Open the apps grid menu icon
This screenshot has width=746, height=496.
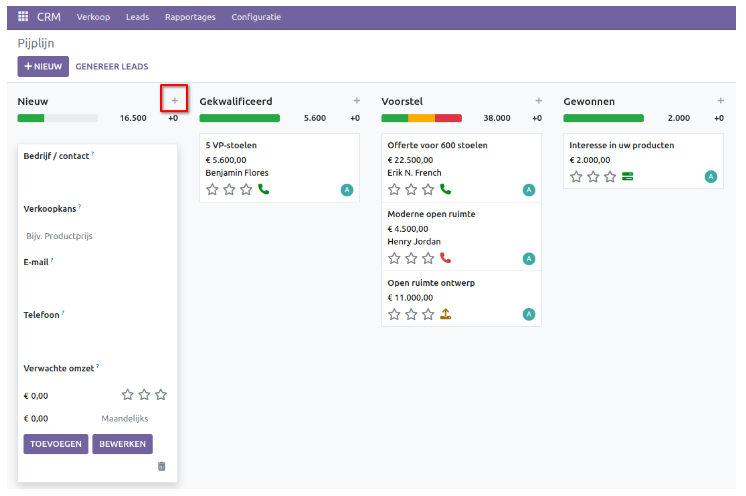[23, 17]
